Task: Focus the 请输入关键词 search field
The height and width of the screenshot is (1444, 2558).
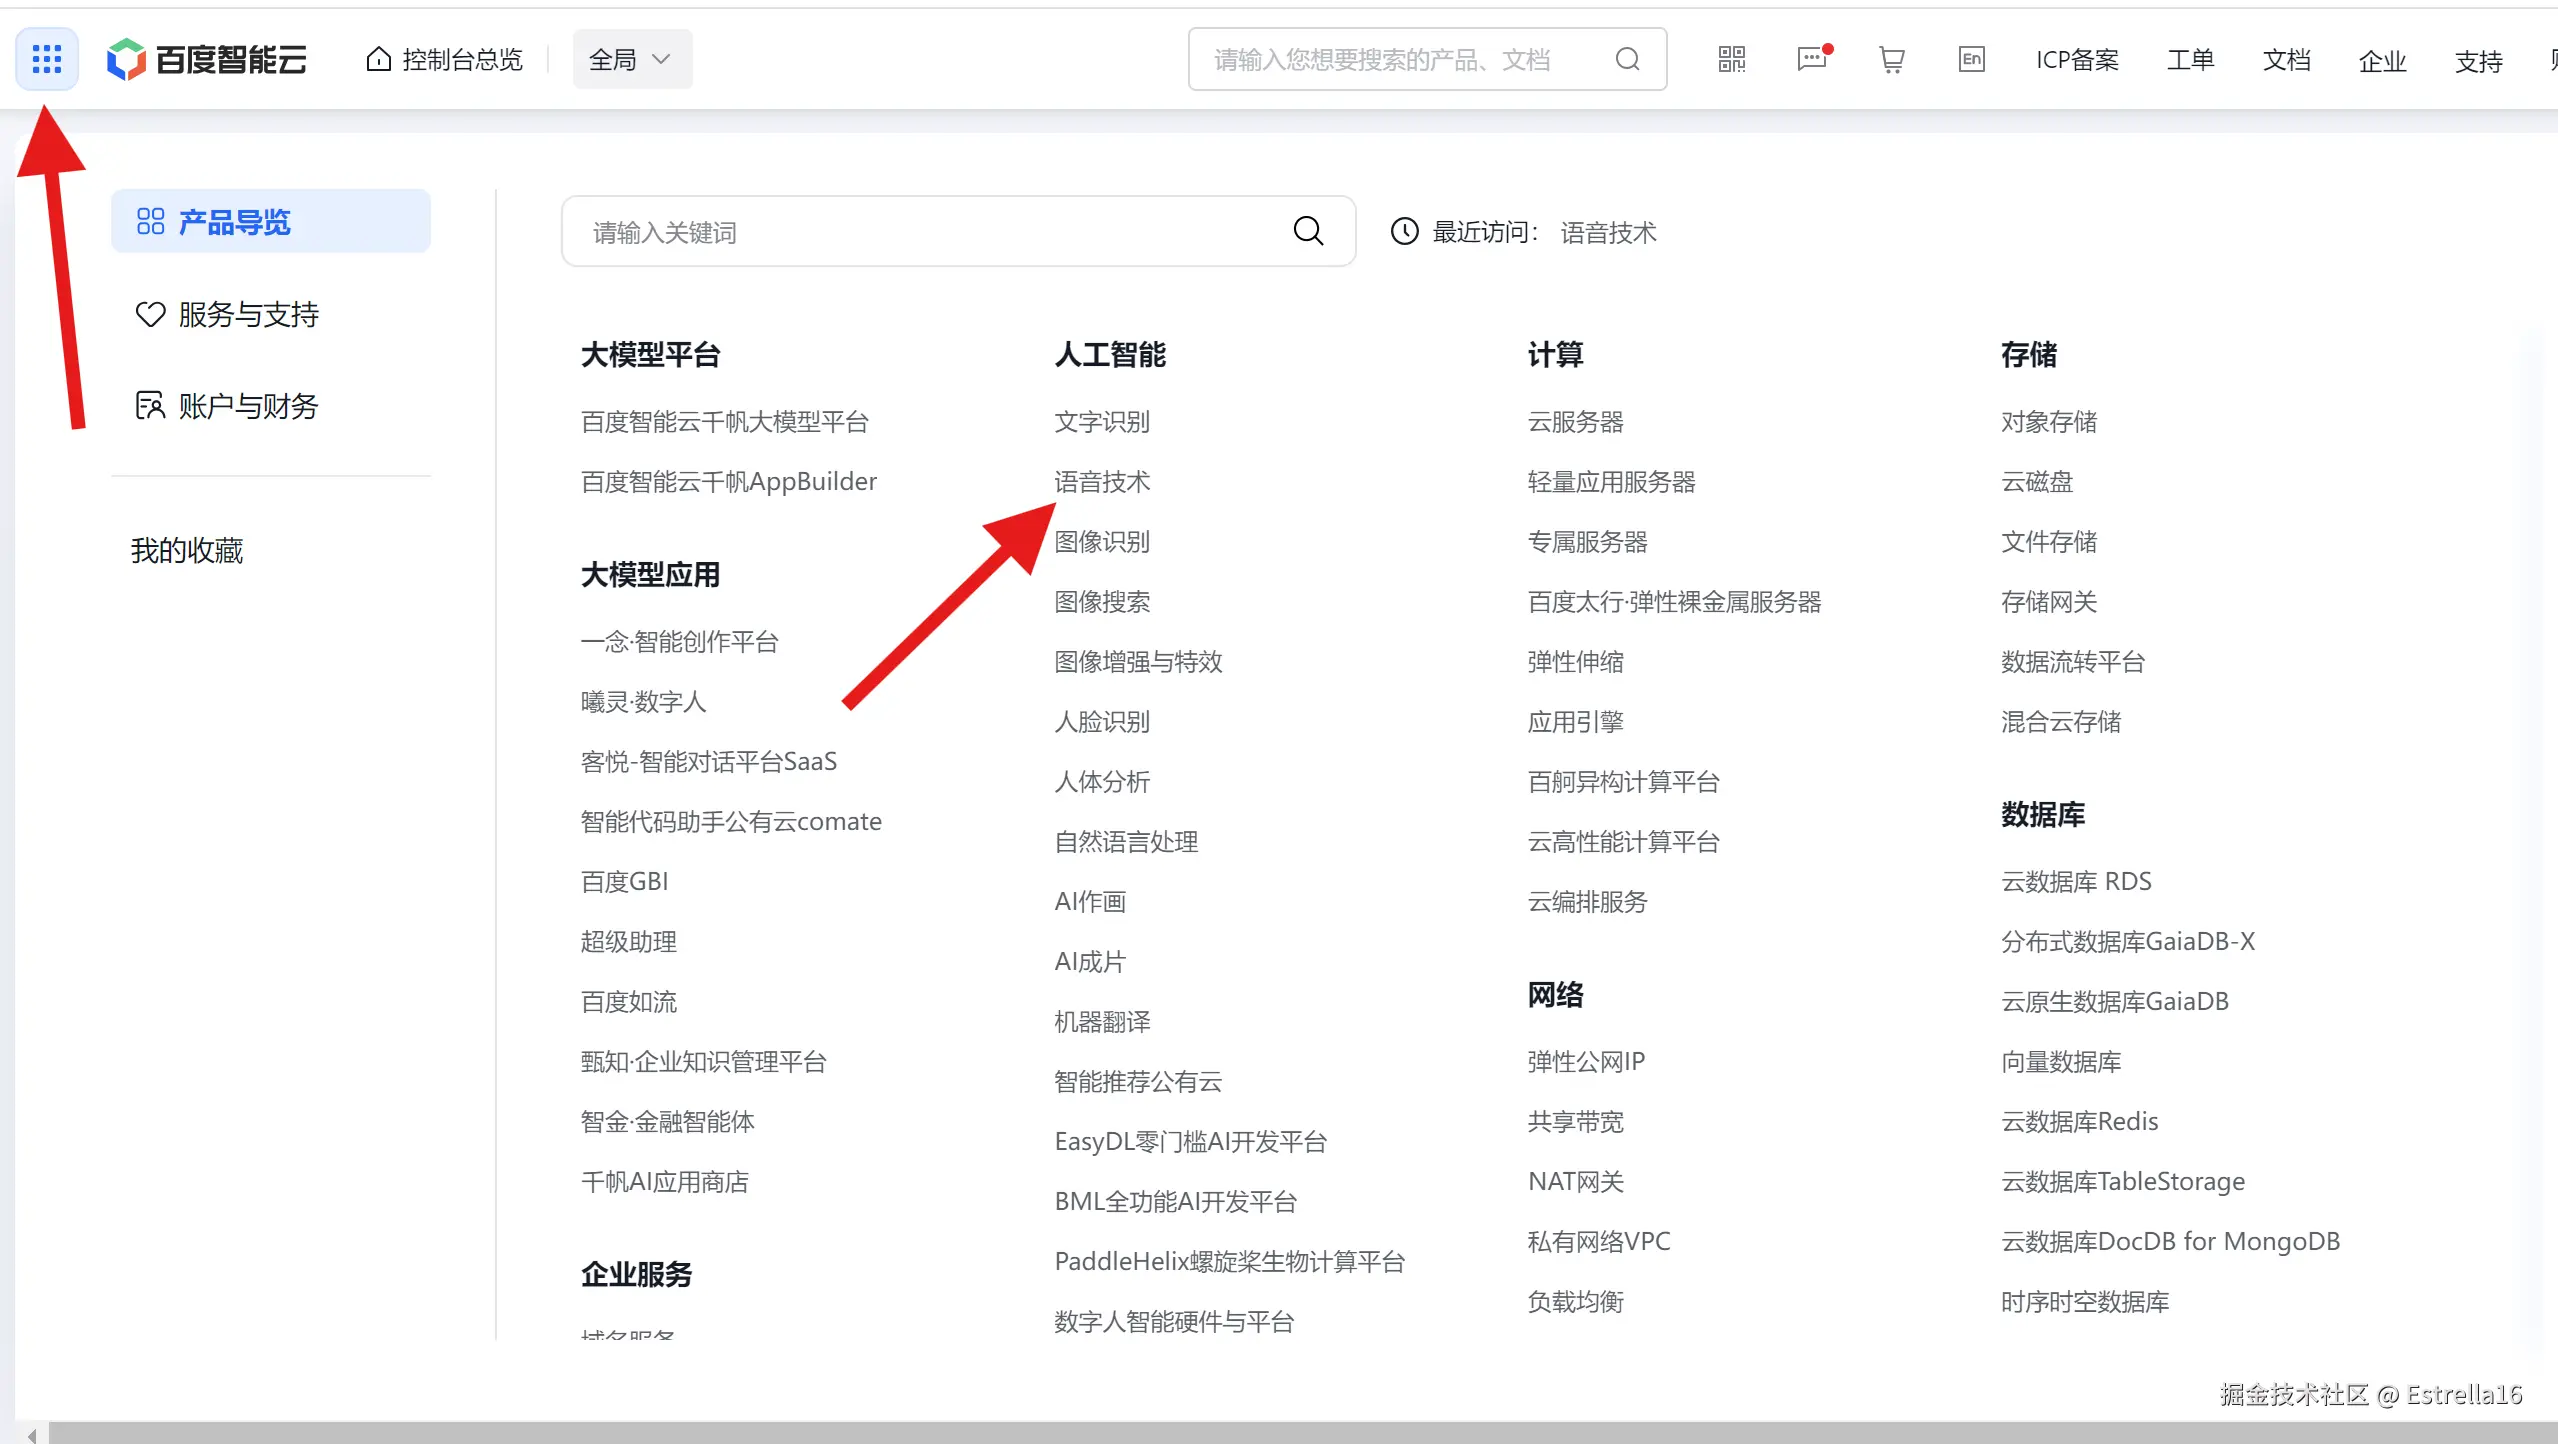Action: [930, 232]
